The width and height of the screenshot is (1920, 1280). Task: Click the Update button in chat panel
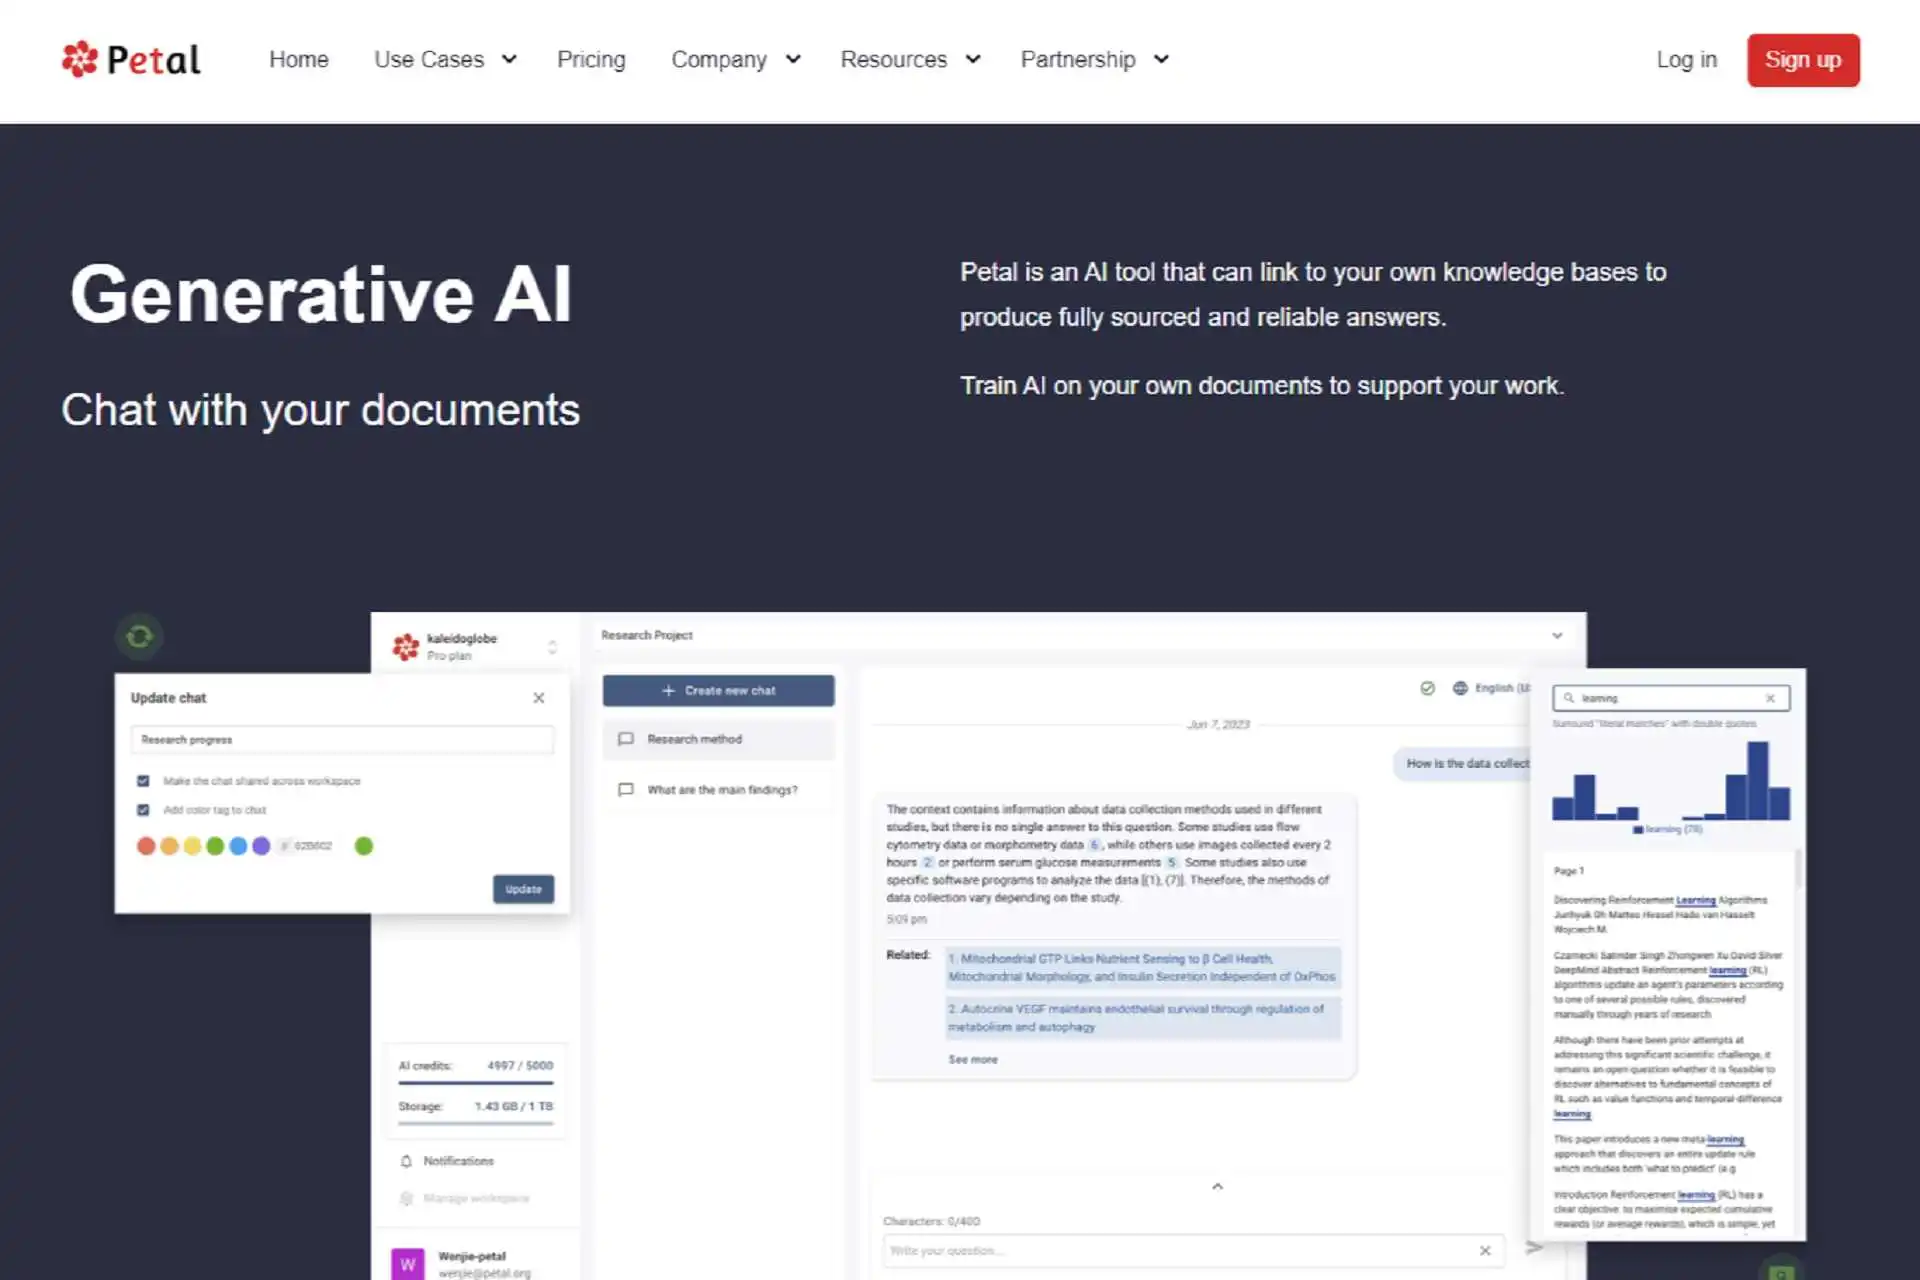[x=521, y=887]
